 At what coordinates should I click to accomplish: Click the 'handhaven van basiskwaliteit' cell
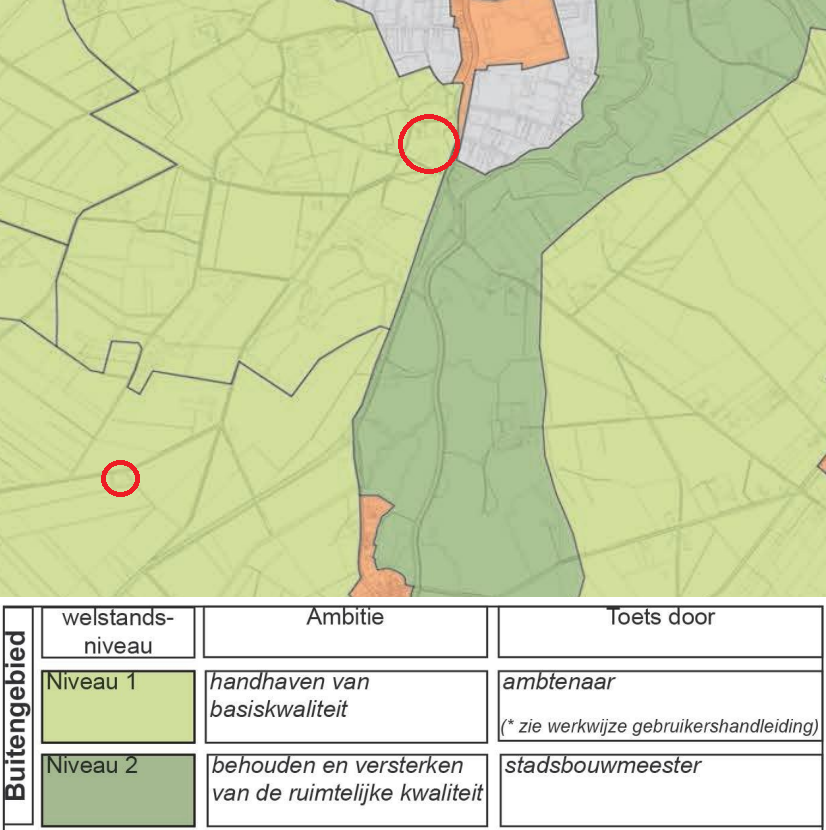[346, 707]
